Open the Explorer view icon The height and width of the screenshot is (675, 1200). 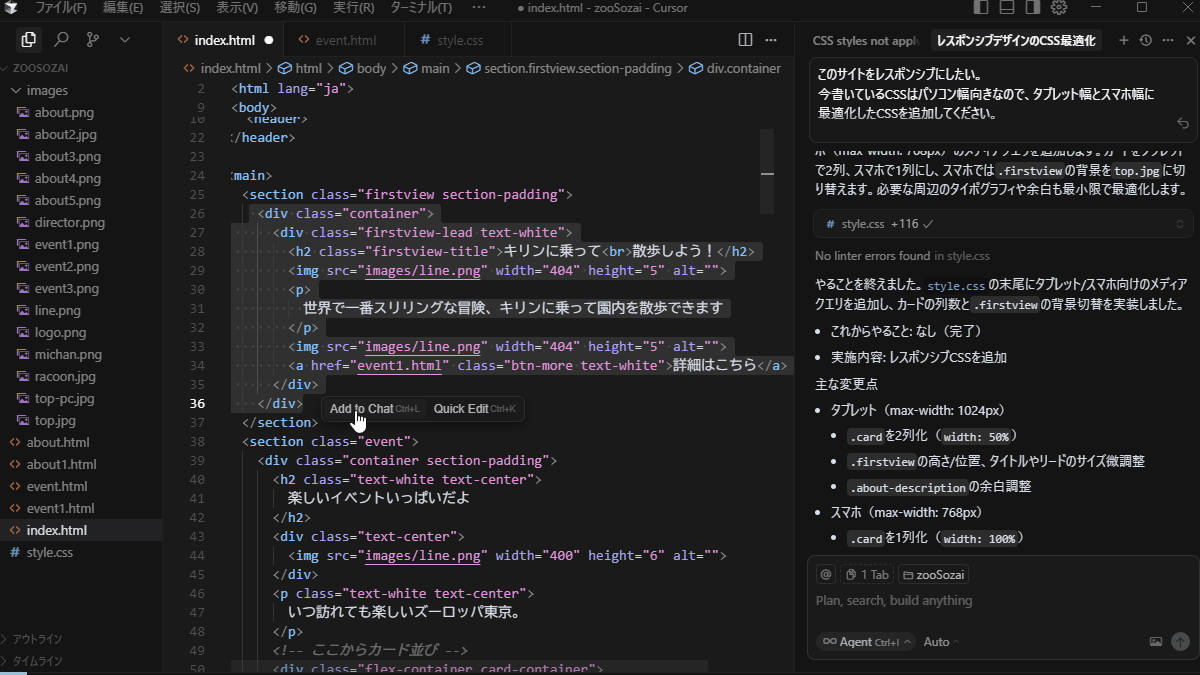[29, 40]
